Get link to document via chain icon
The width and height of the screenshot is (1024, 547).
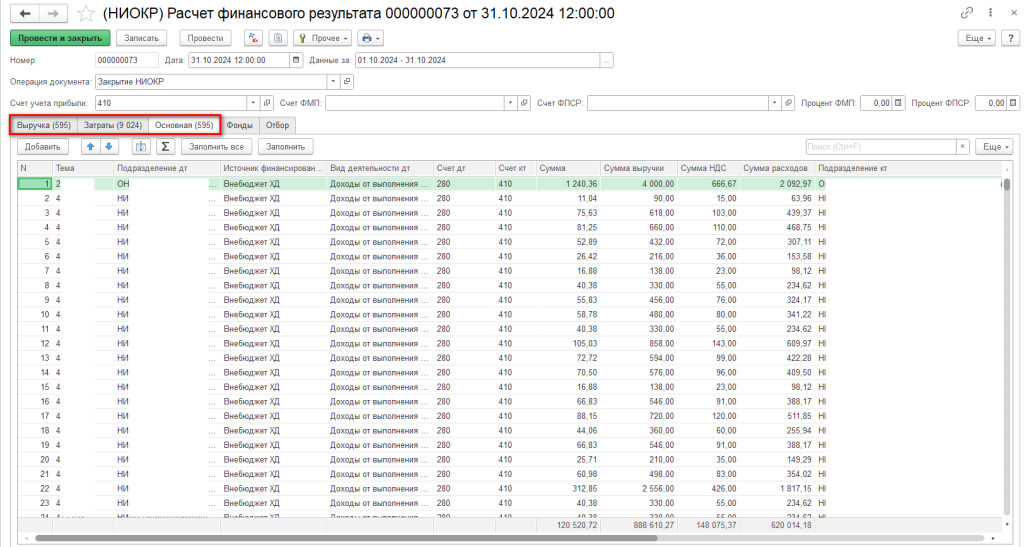966,13
